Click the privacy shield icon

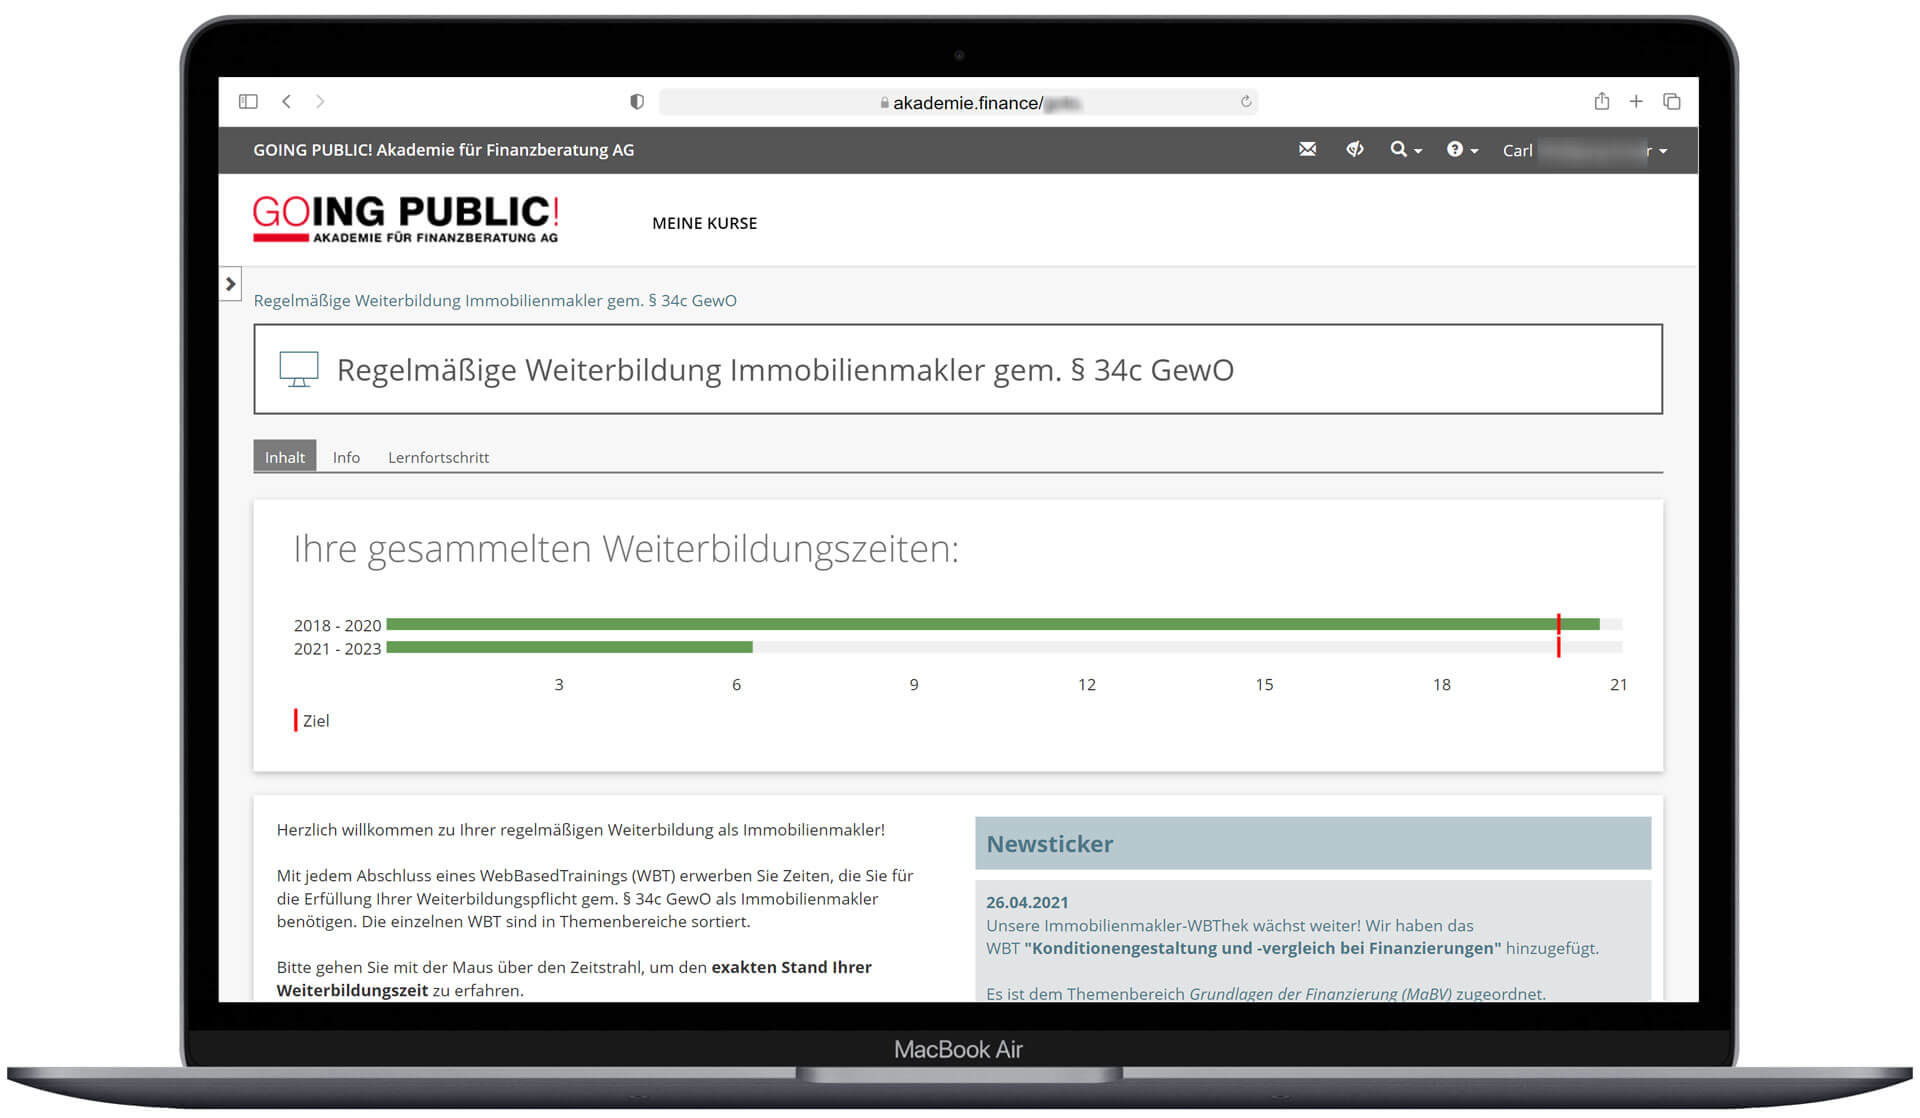[637, 101]
